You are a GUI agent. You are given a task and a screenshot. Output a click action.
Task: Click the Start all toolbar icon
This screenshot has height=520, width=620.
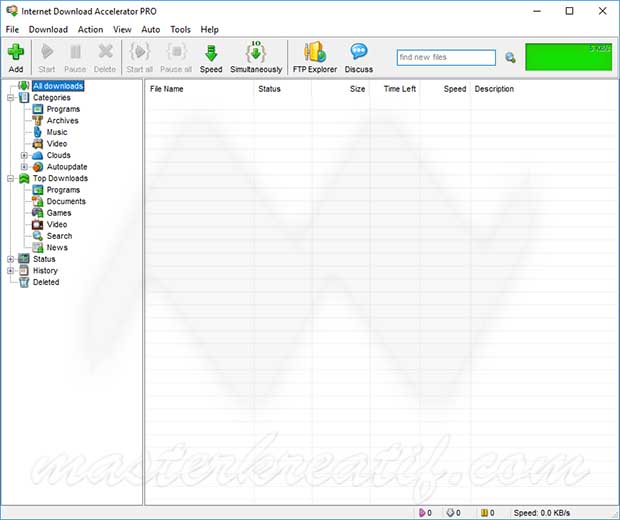(x=140, y=52)
